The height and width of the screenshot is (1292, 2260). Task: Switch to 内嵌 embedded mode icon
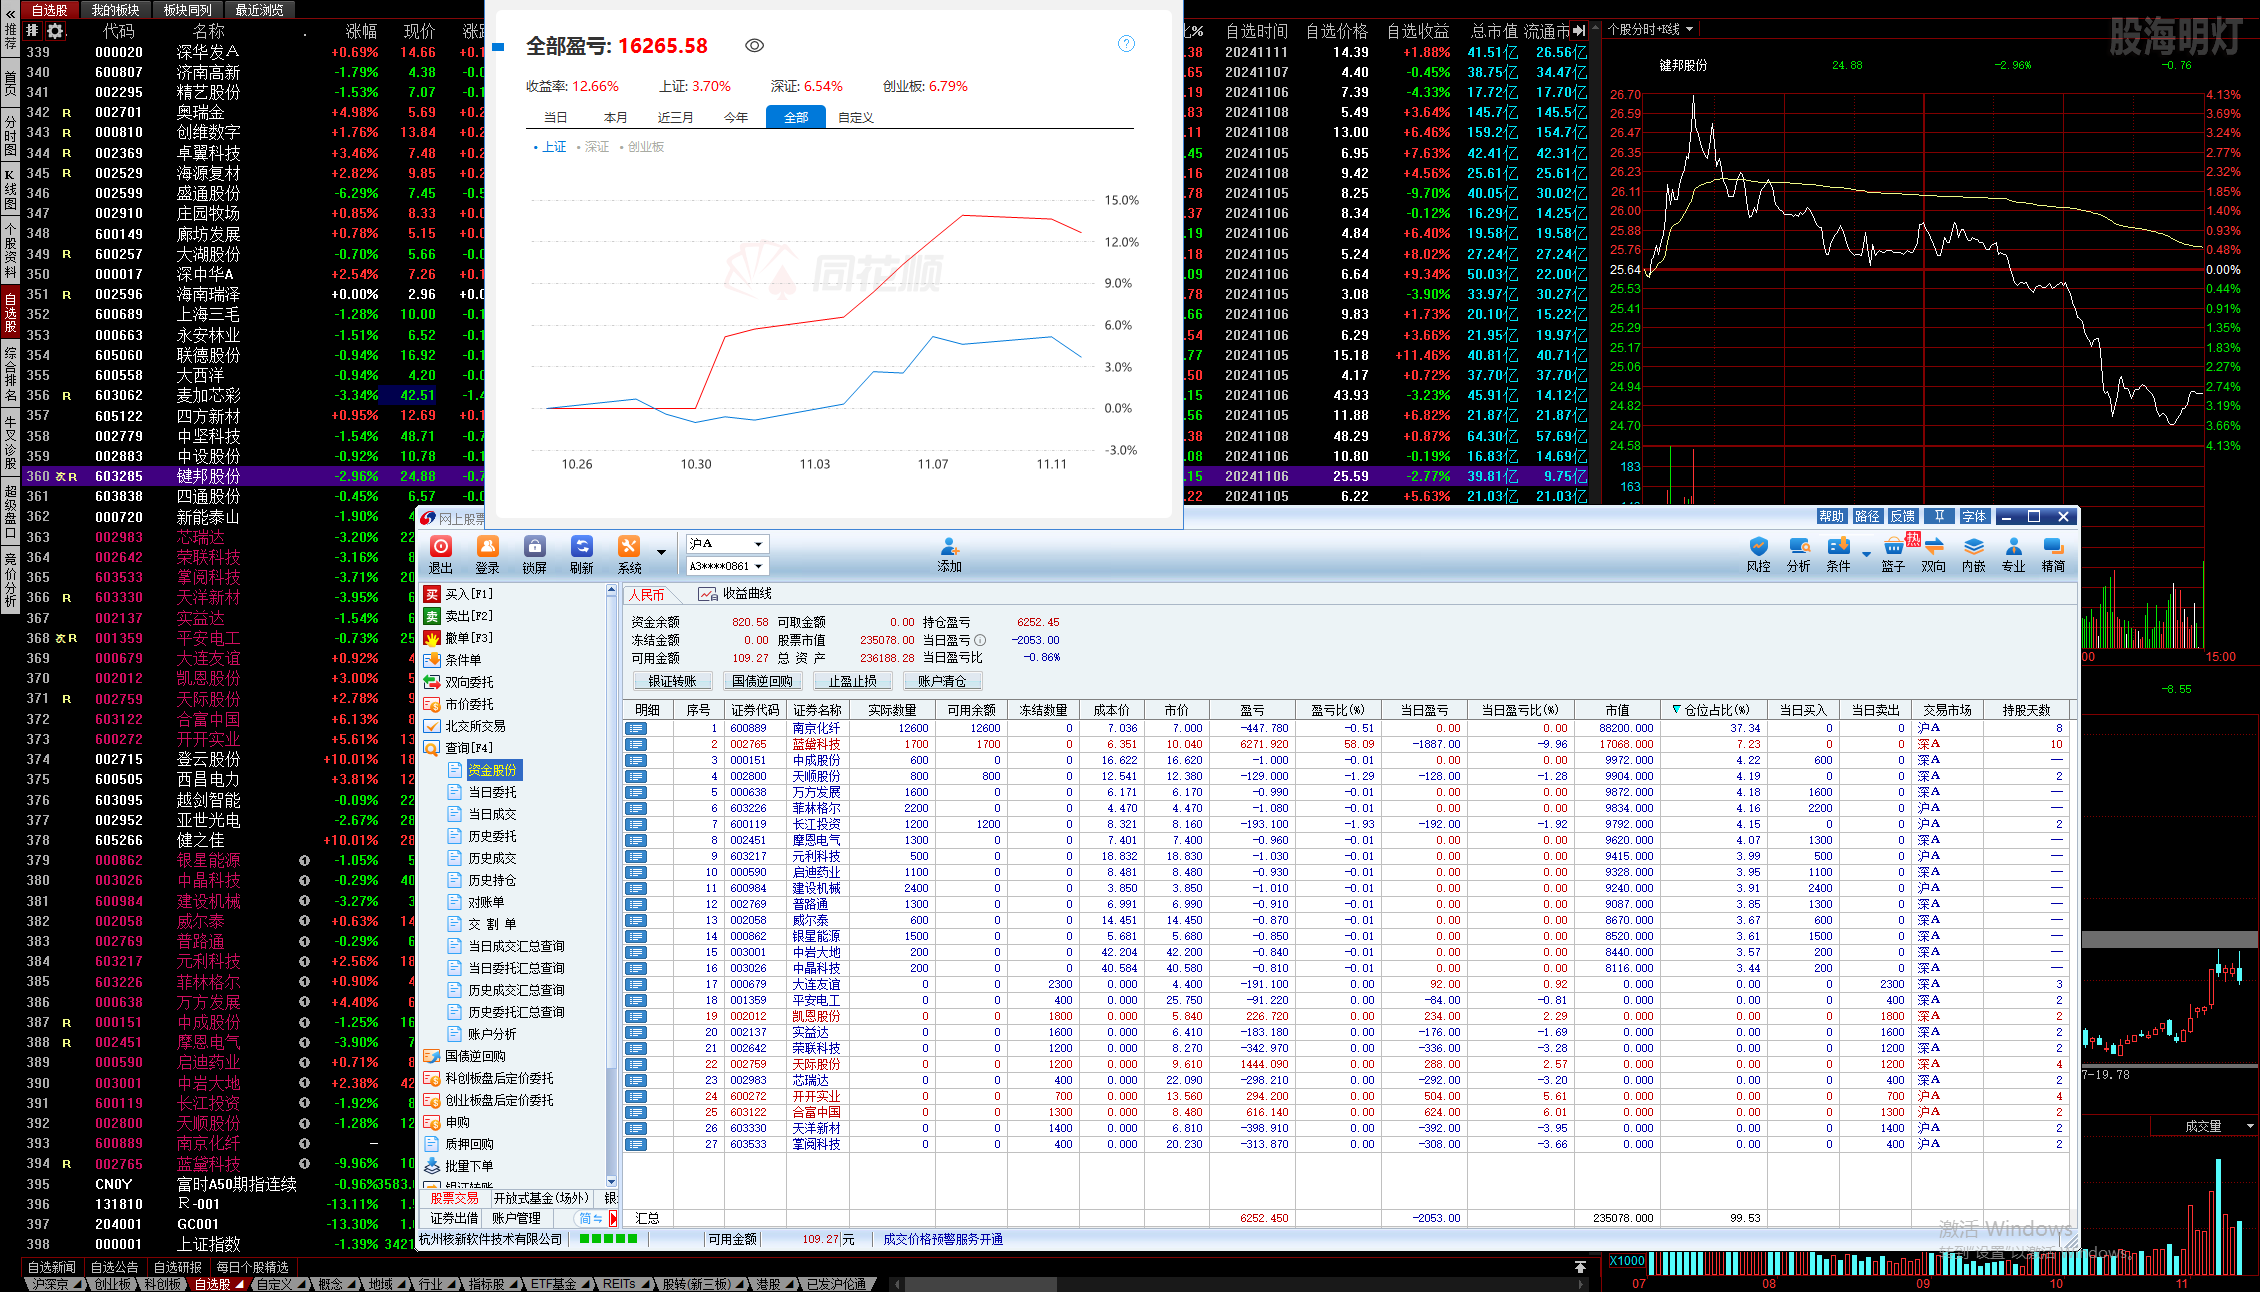(1973, 553)
